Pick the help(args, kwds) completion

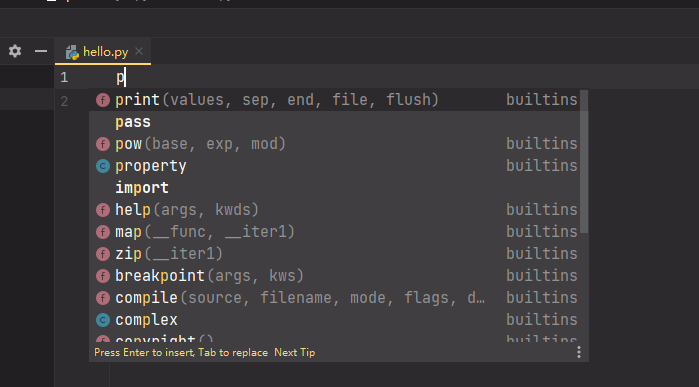pos(334,210)
